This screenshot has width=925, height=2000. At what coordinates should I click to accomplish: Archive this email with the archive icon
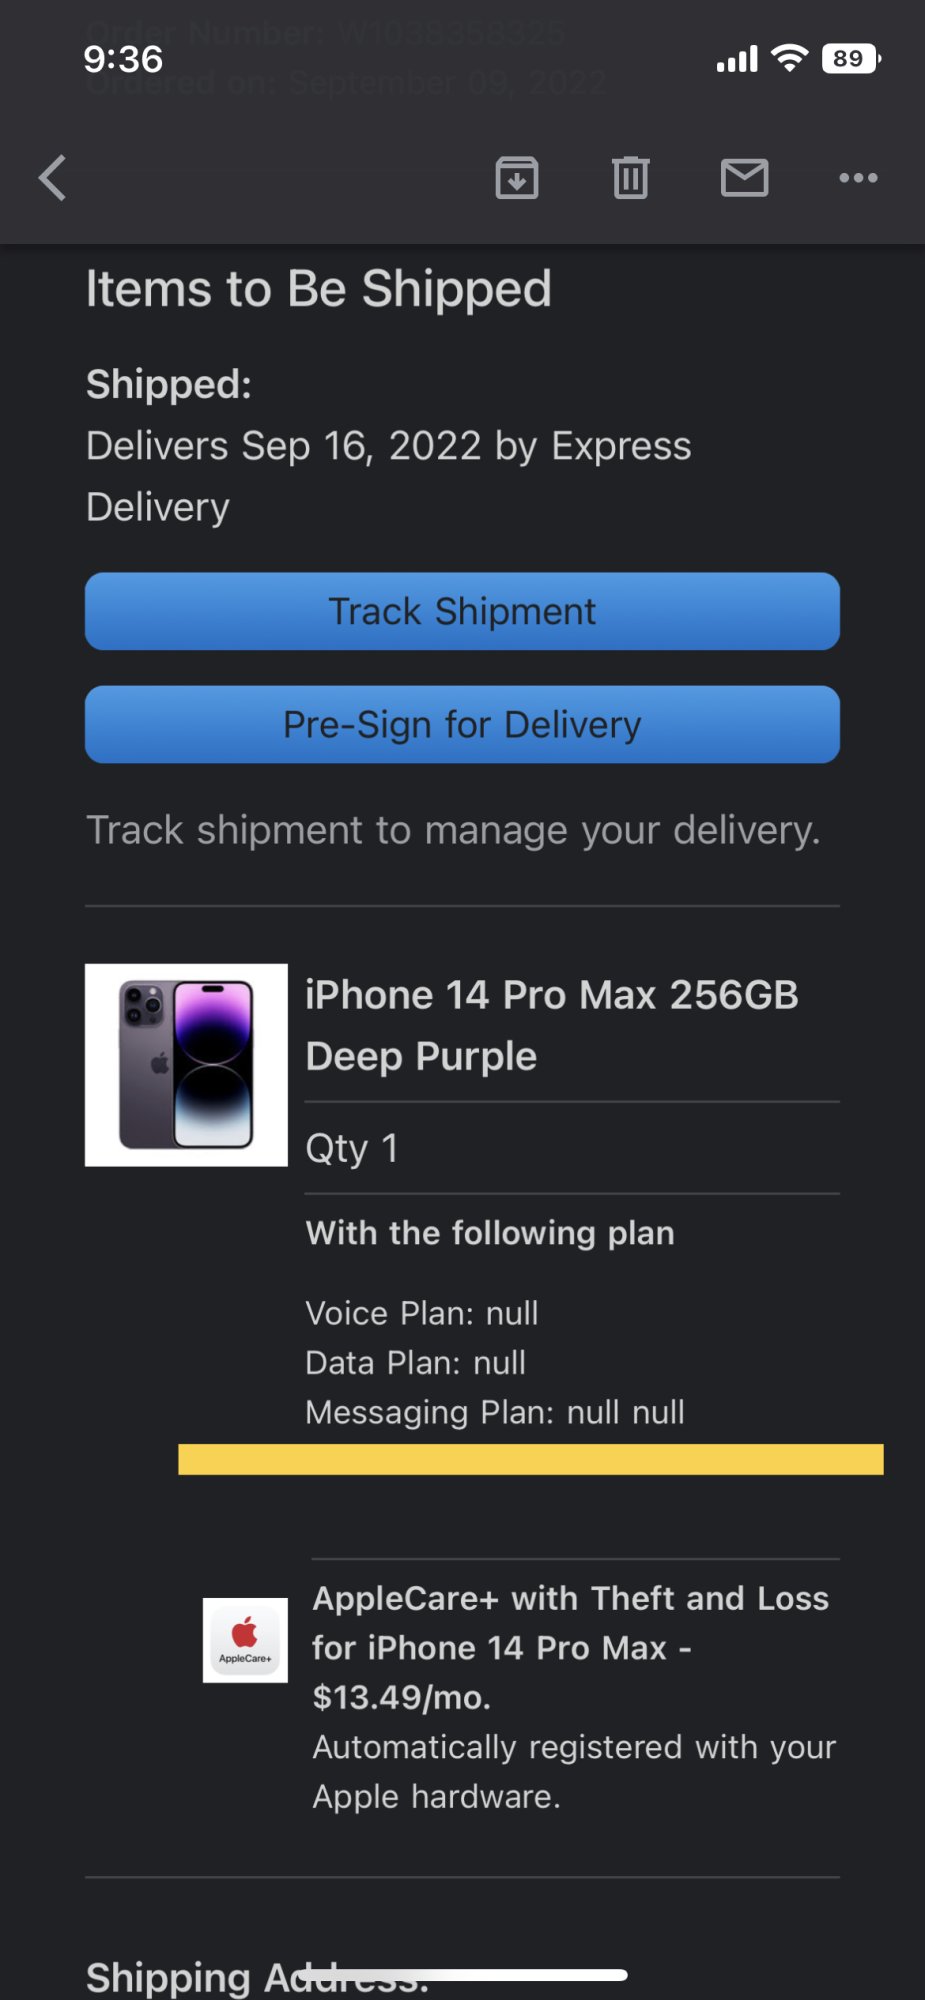[517, 178]
